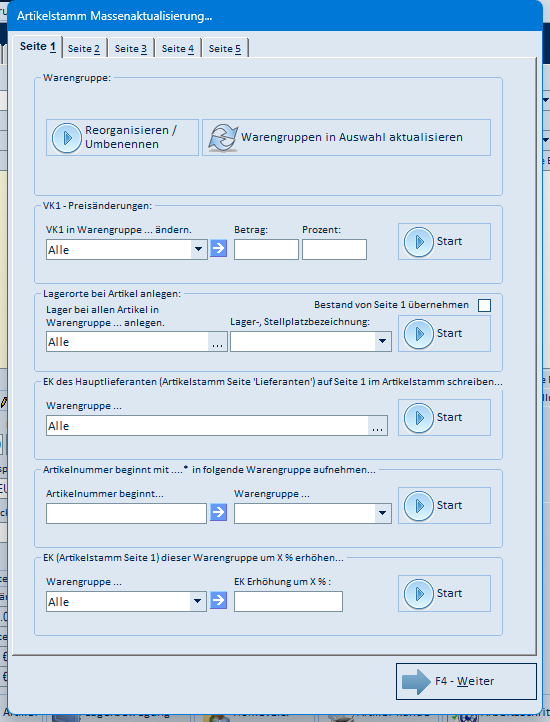Click the F4 - Weiter button

466,681
